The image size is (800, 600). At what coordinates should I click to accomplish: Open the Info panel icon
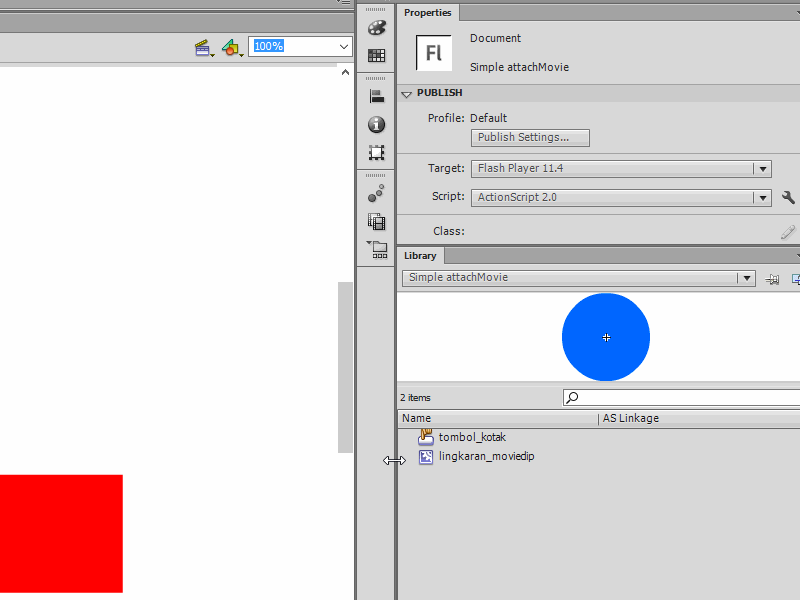376,125
